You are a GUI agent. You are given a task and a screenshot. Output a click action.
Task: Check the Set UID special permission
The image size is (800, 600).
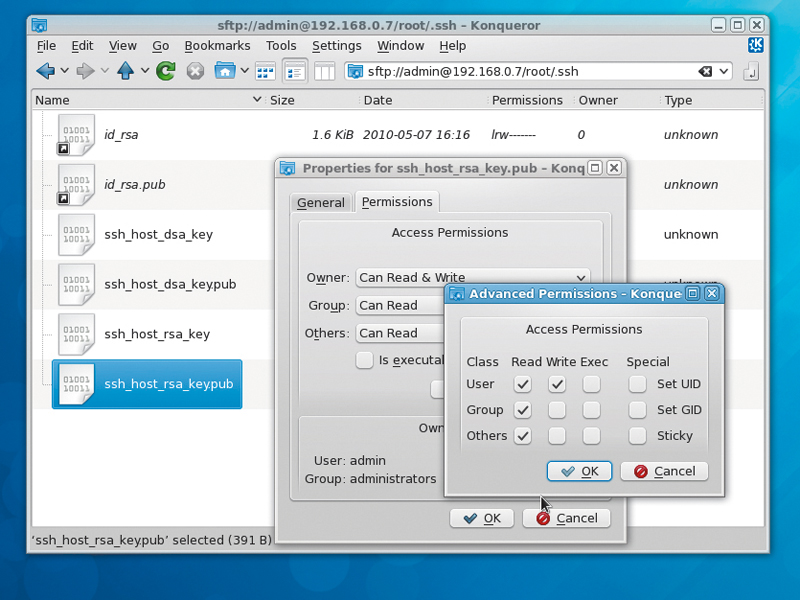point(637,383)
